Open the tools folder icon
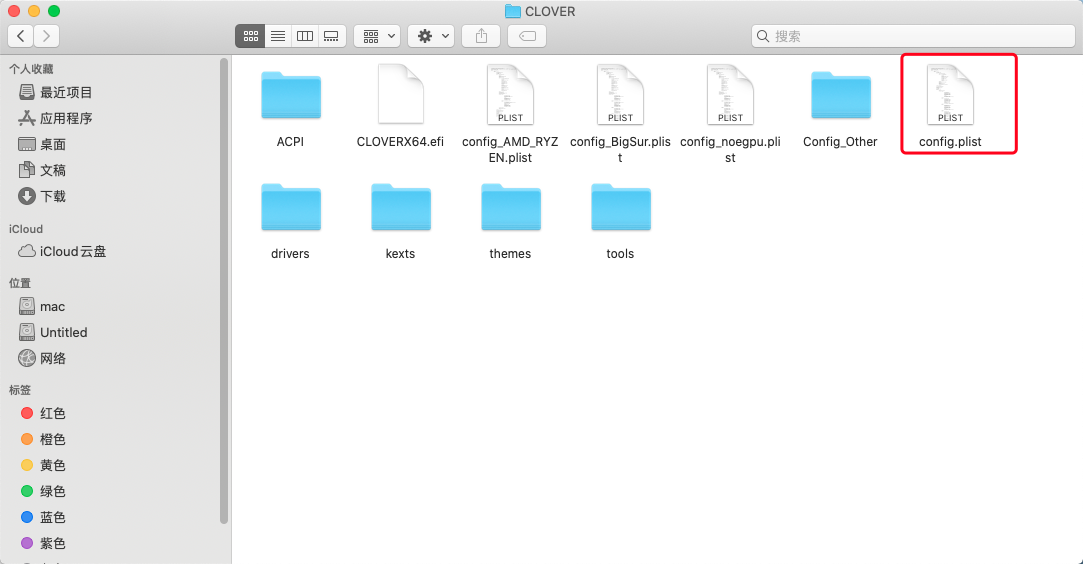This screenshot has height=564, width=1083. coord(620,206)
